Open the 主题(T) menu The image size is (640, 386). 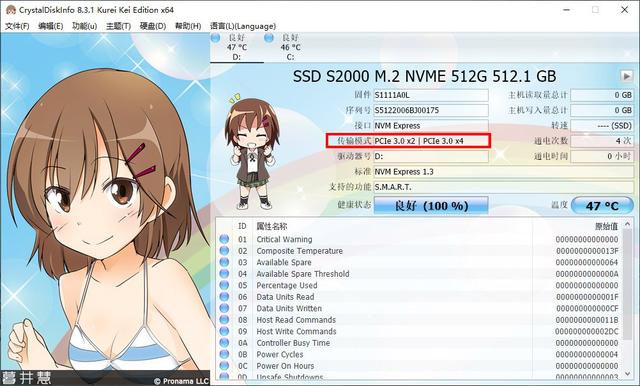click(118, 26)
